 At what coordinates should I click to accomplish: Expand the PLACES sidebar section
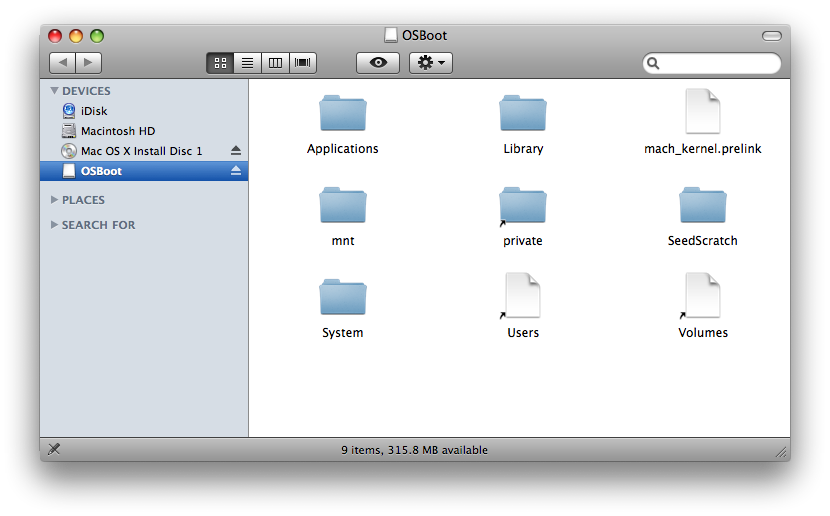tap(54, 200)
